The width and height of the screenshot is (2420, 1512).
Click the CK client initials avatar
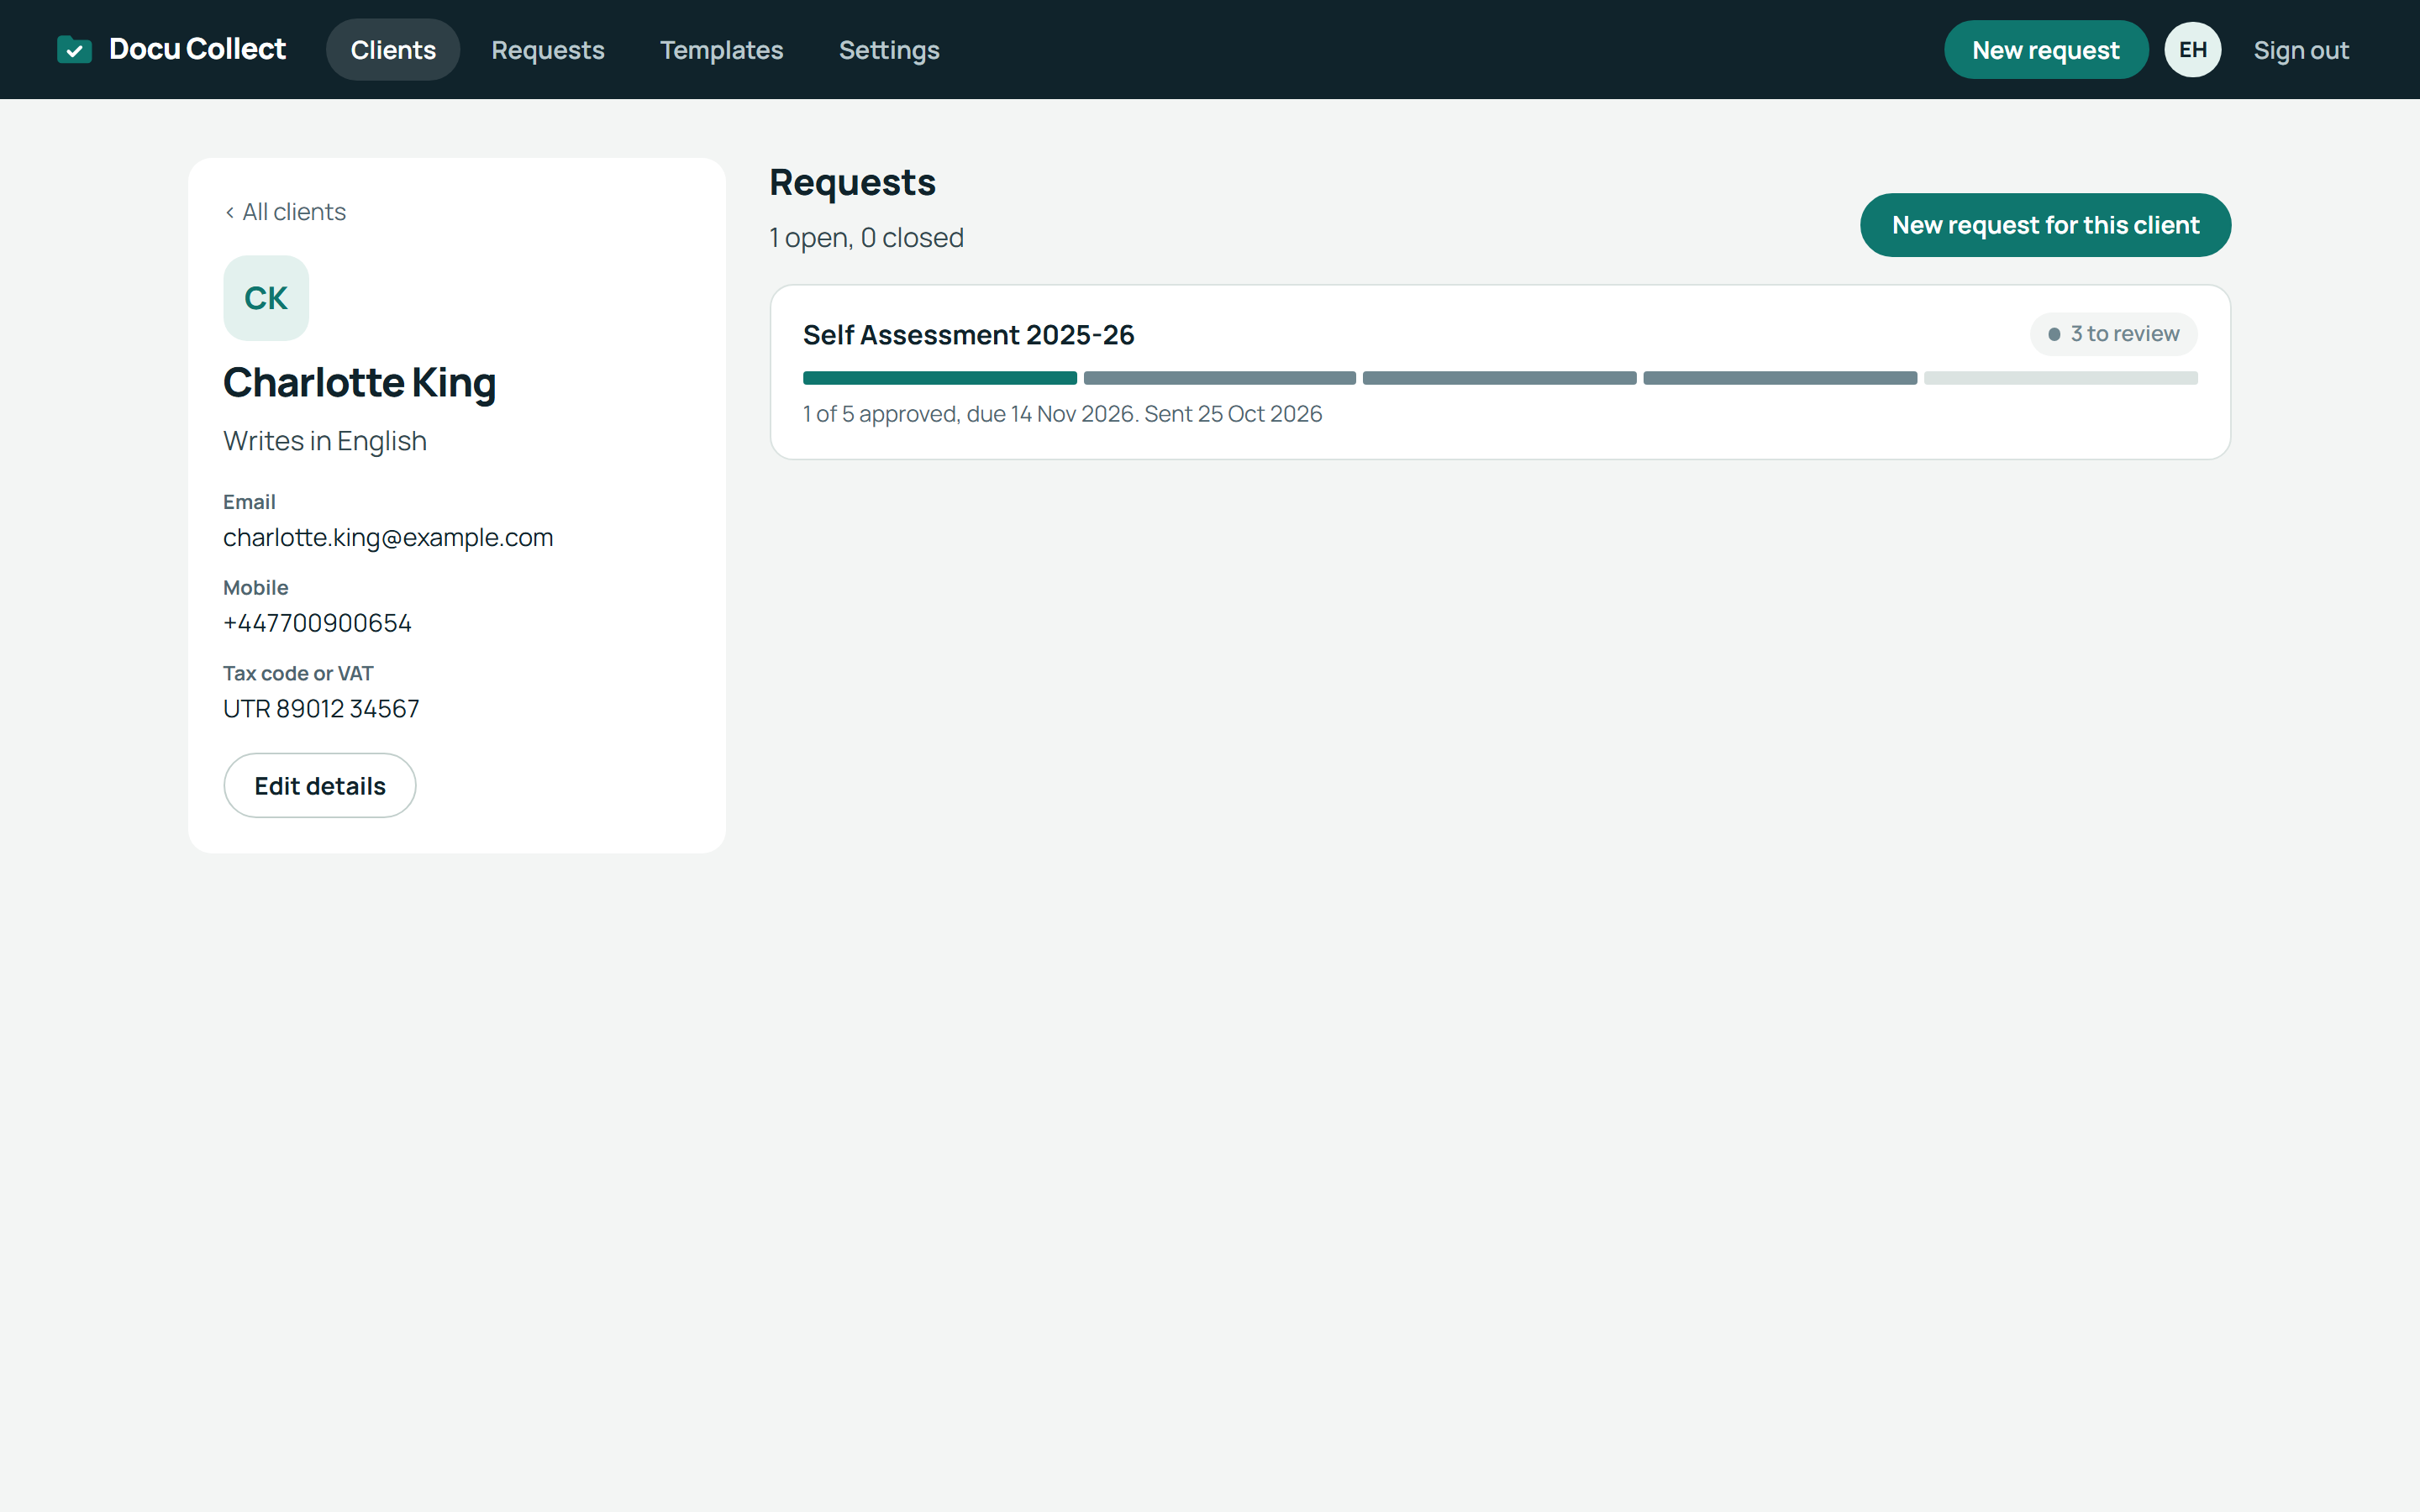[x=266, y=298]
